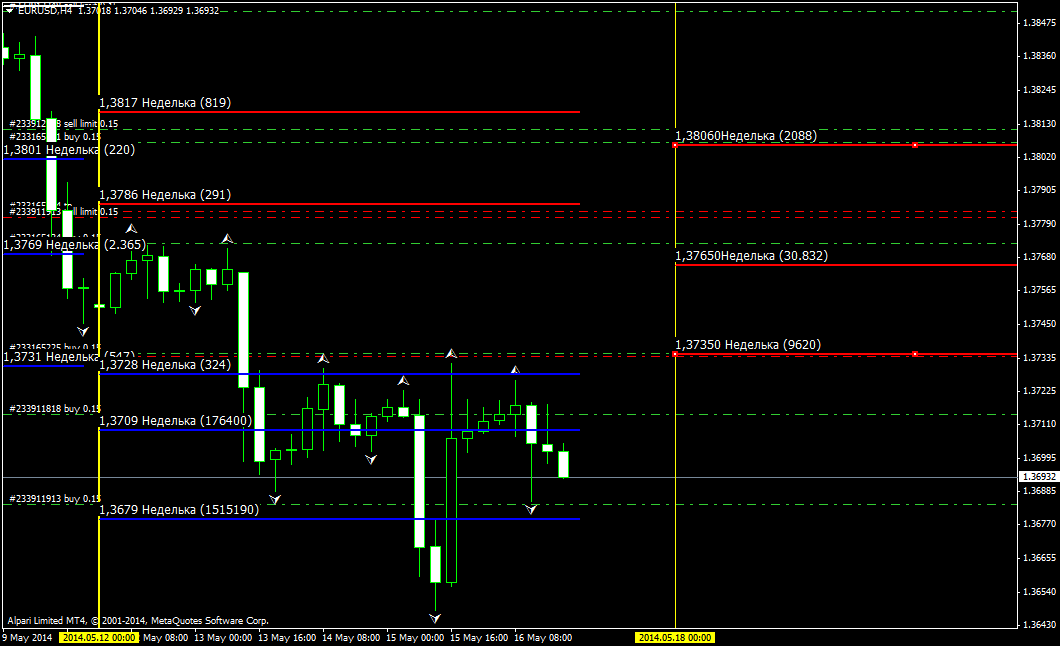Select the label '1,3769 Неделька (2.365)'
Screen dimensions: 1060x646
point(74,245)
